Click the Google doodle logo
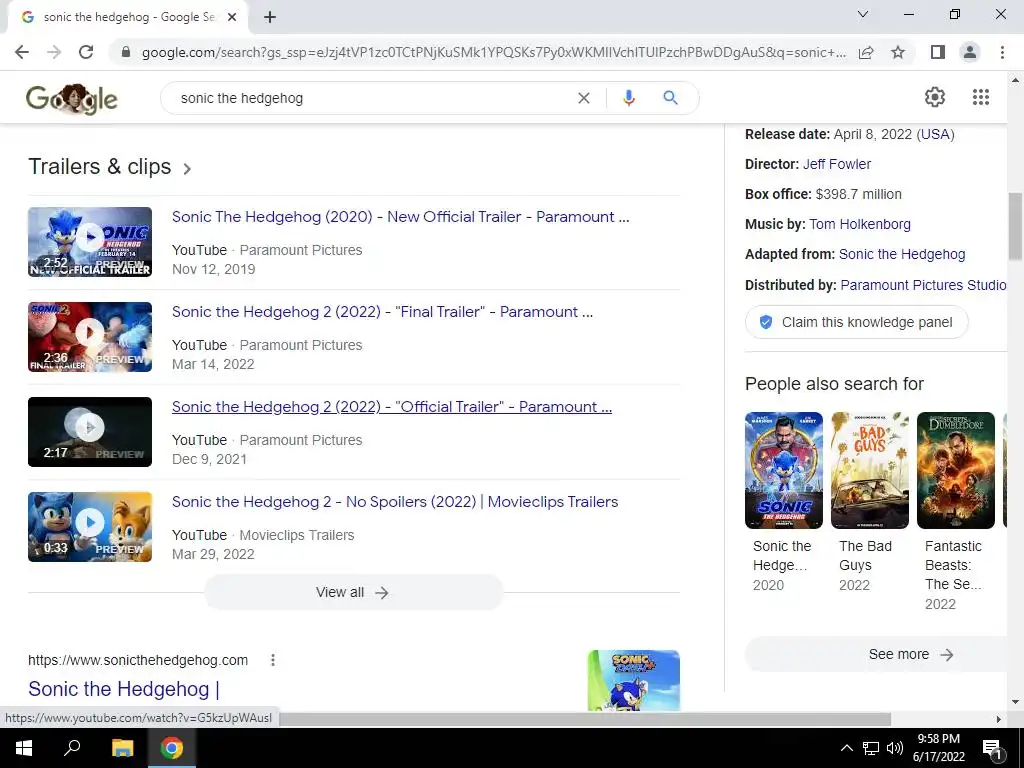Screen dimensions: 1024x768 (x=72, y=99)
